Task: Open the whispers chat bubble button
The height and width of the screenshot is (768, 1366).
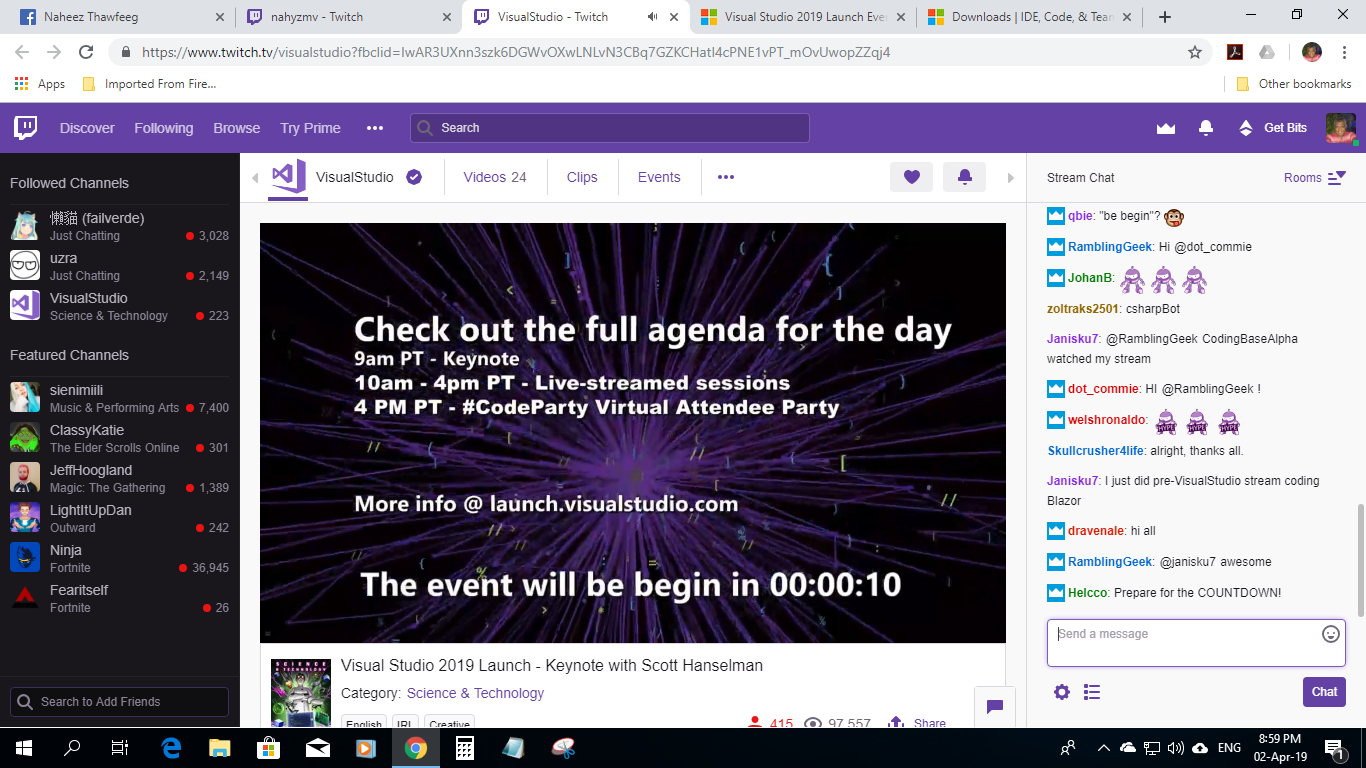Action: (995, 707)
